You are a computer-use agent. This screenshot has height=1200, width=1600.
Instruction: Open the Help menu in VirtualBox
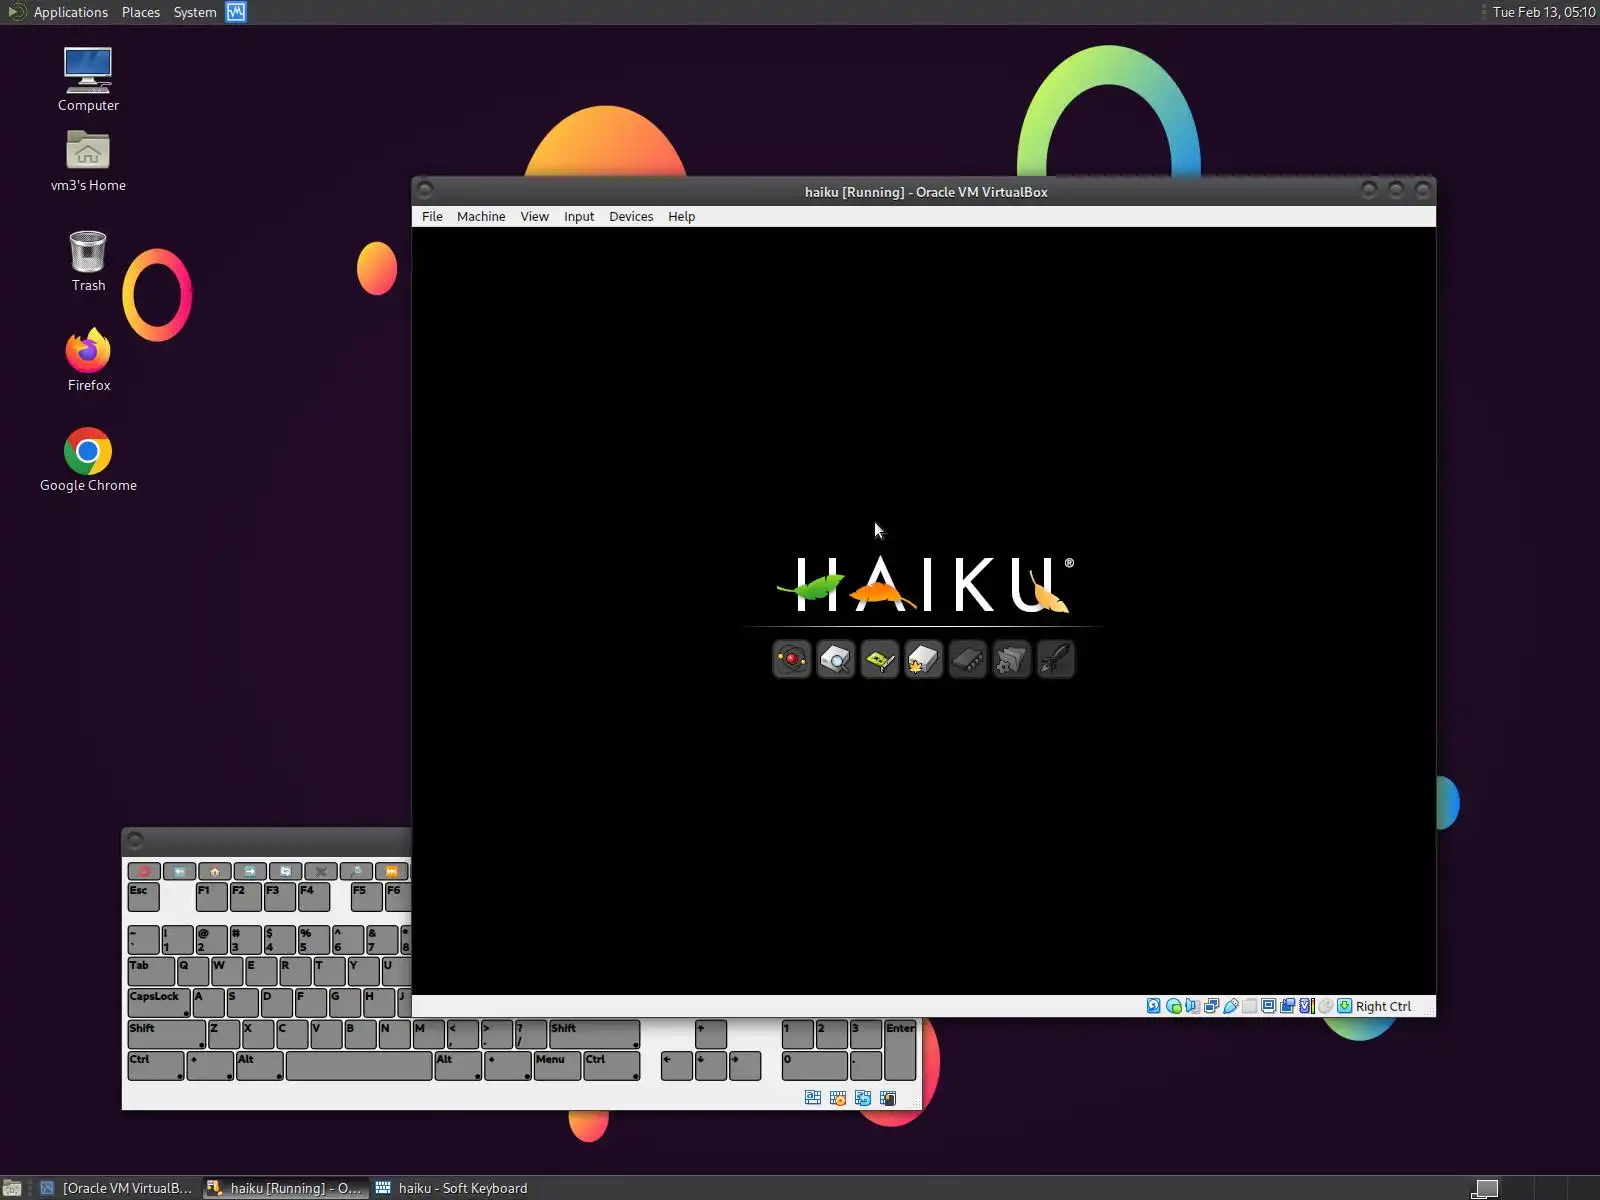(681, 216)
